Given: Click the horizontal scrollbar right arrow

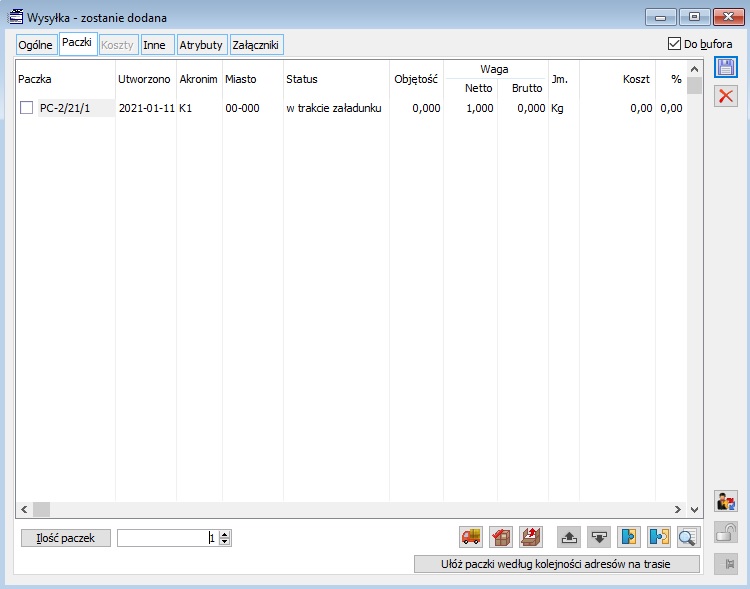Looking at the screenshot, I should pyautogui.click(x=678, y=510).
